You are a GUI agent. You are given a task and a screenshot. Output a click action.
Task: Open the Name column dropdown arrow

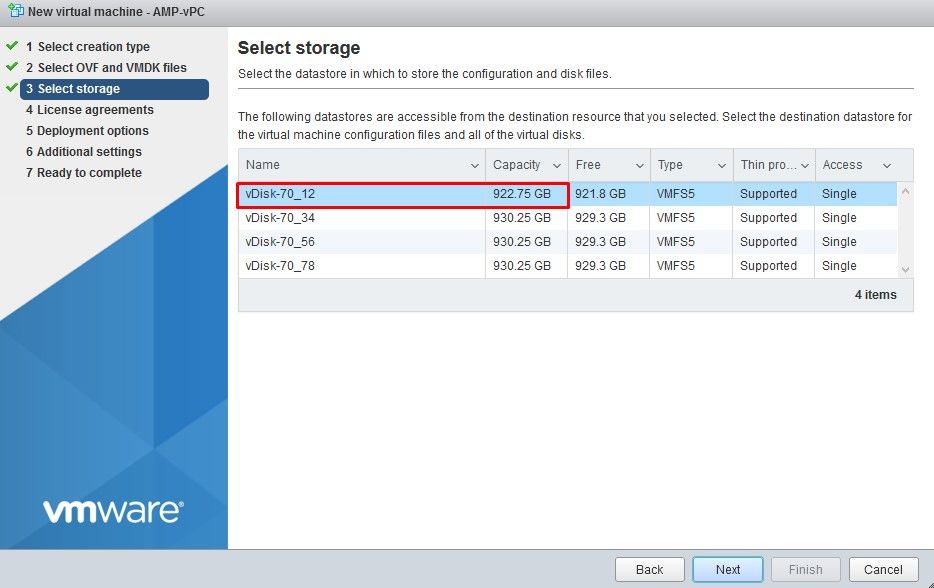point(475,166)
